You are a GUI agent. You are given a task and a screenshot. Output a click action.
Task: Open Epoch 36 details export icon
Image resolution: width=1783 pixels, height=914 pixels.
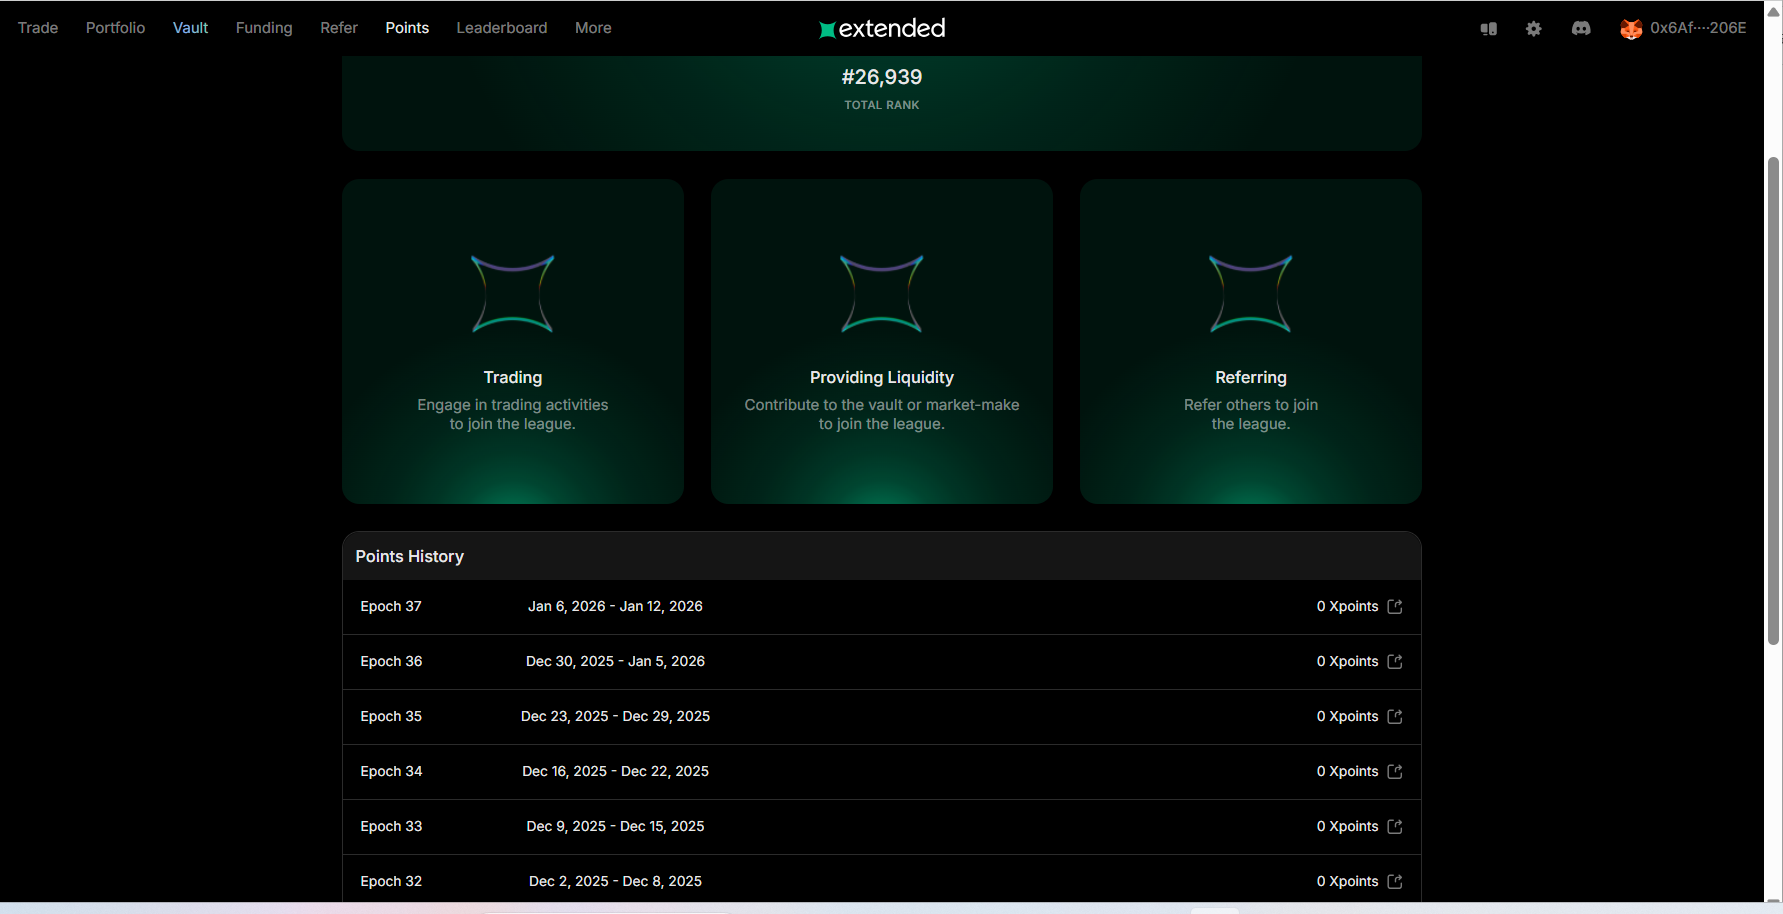[x=1395, y=662]
